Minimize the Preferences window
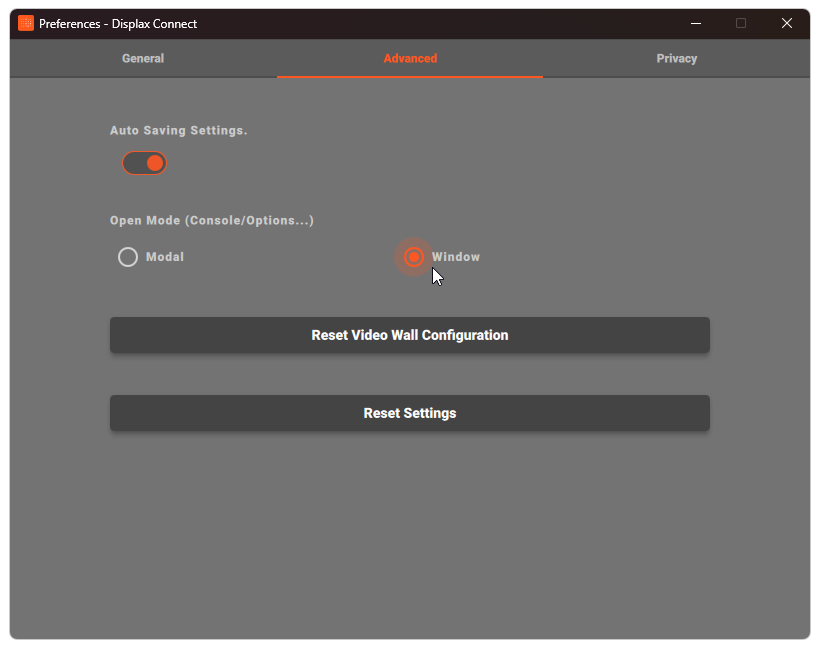820x651 pixels. pos(696,23)
